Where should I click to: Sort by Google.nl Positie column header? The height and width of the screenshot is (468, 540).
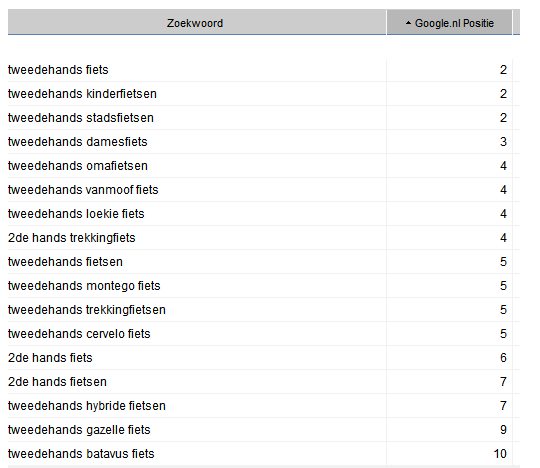pos(449,22)
